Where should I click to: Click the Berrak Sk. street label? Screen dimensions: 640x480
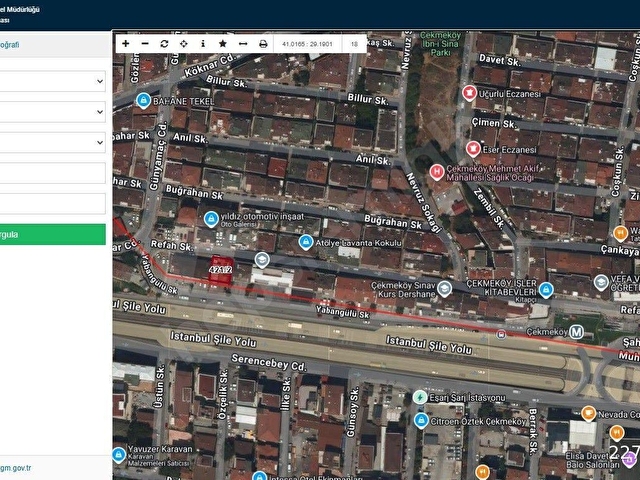[533, 431]
